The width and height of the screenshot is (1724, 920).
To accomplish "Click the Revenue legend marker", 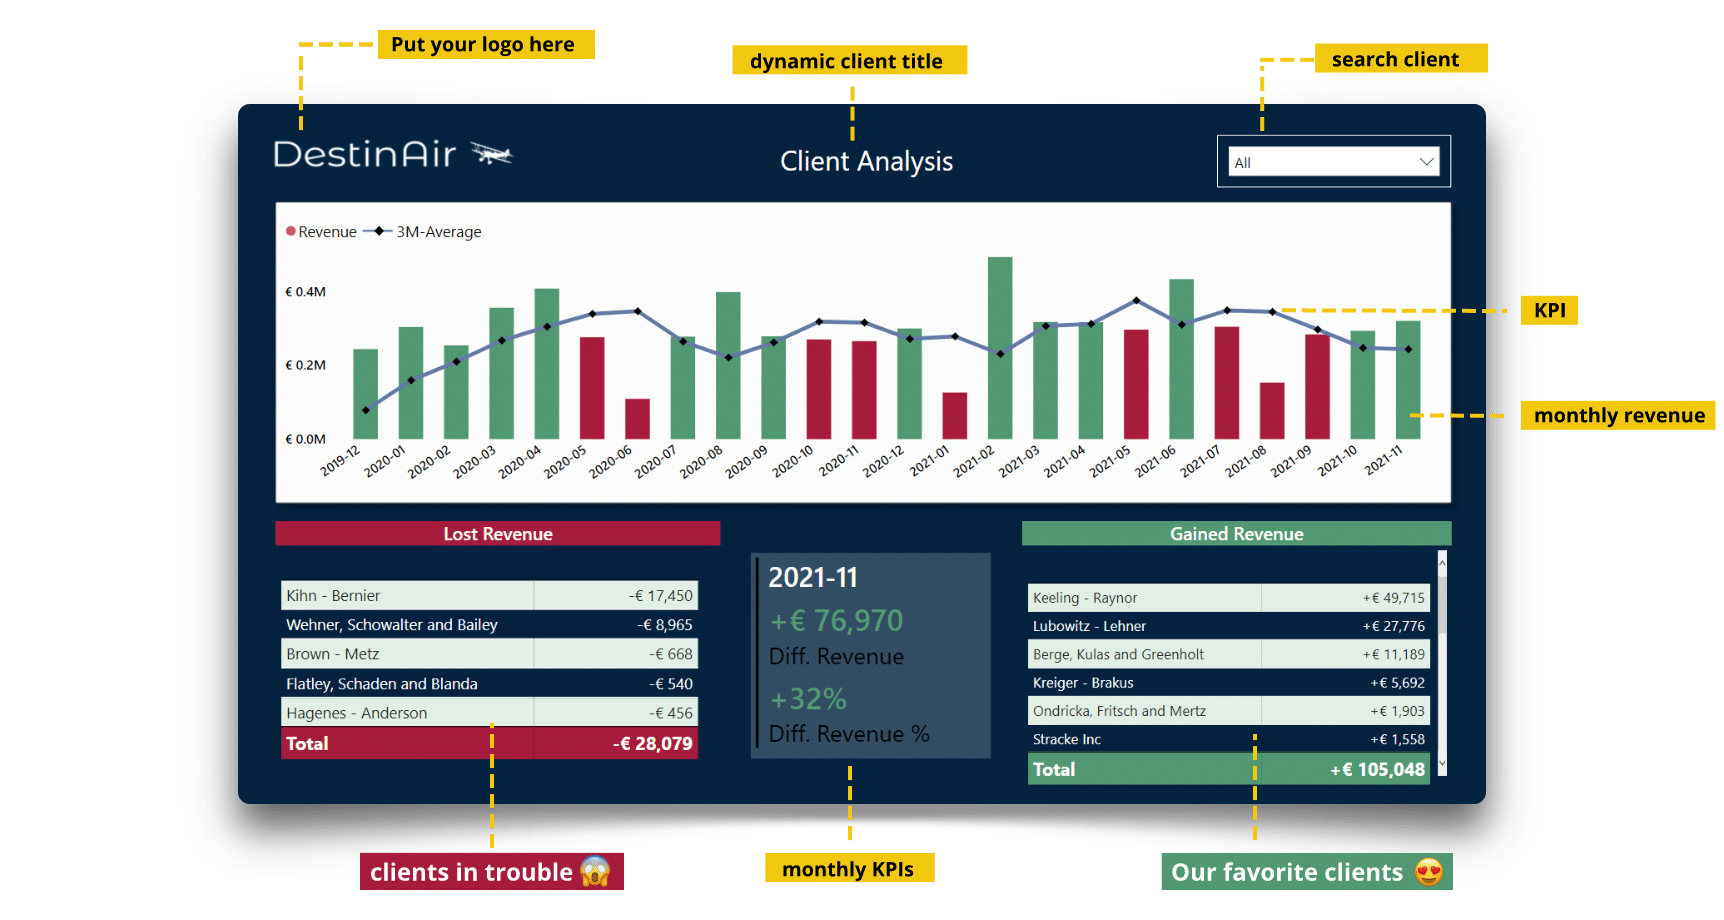I will click(x=291, y=231).
